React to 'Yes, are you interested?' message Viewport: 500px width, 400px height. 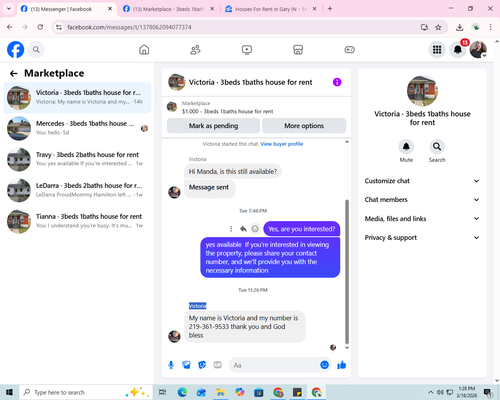click(x=255, y=229)
